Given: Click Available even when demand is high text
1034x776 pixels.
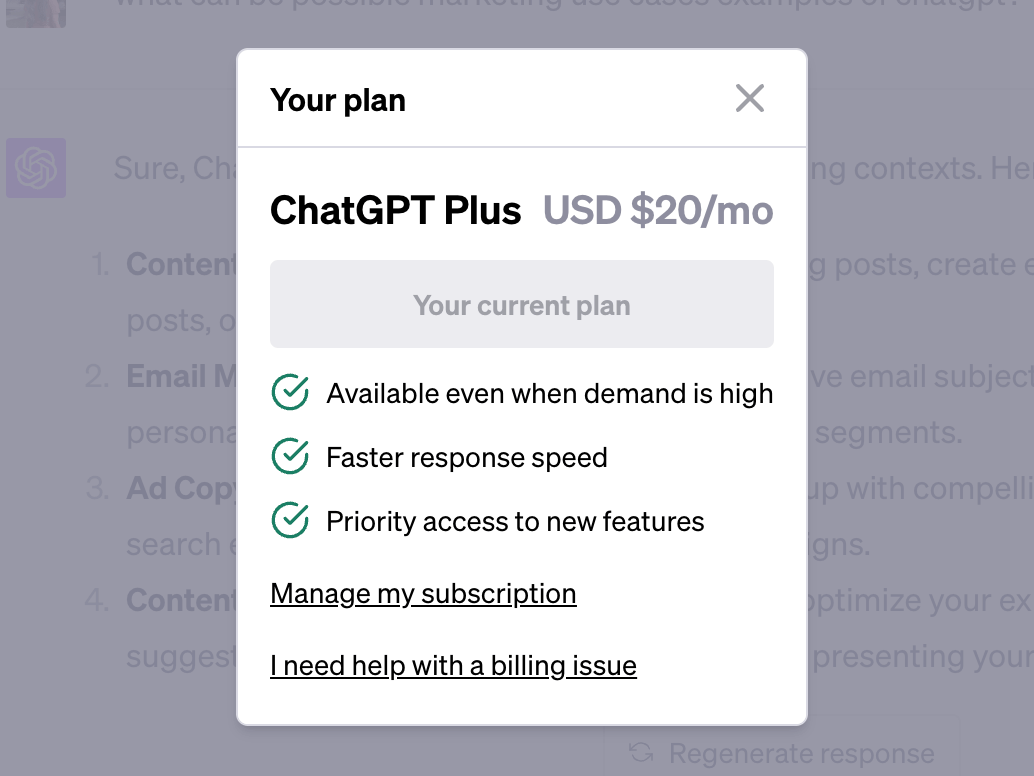Looking at the screenshot, I should click(549, 393).
